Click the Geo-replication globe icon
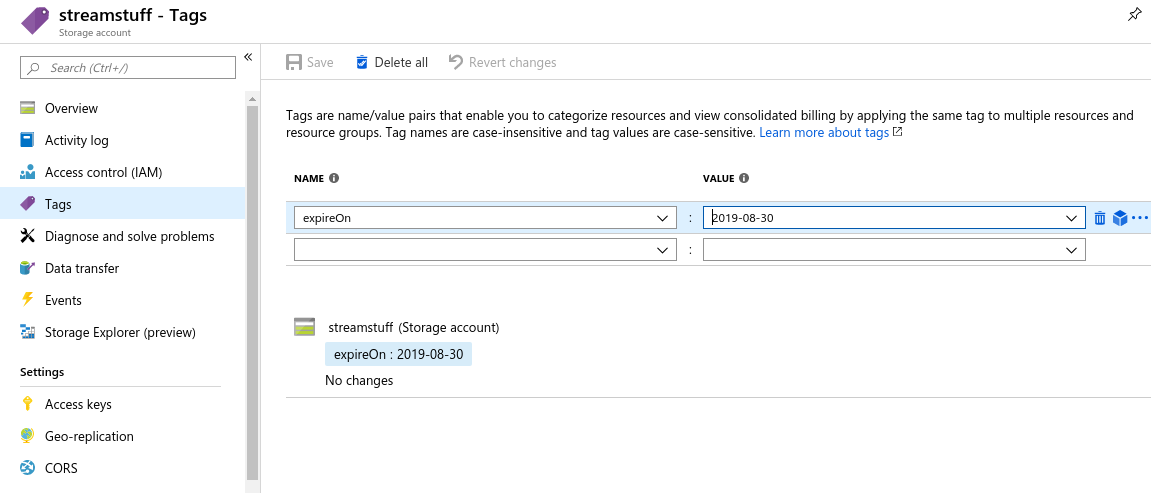The height and width of the screenshot is (493, 1151). (28, 436)
